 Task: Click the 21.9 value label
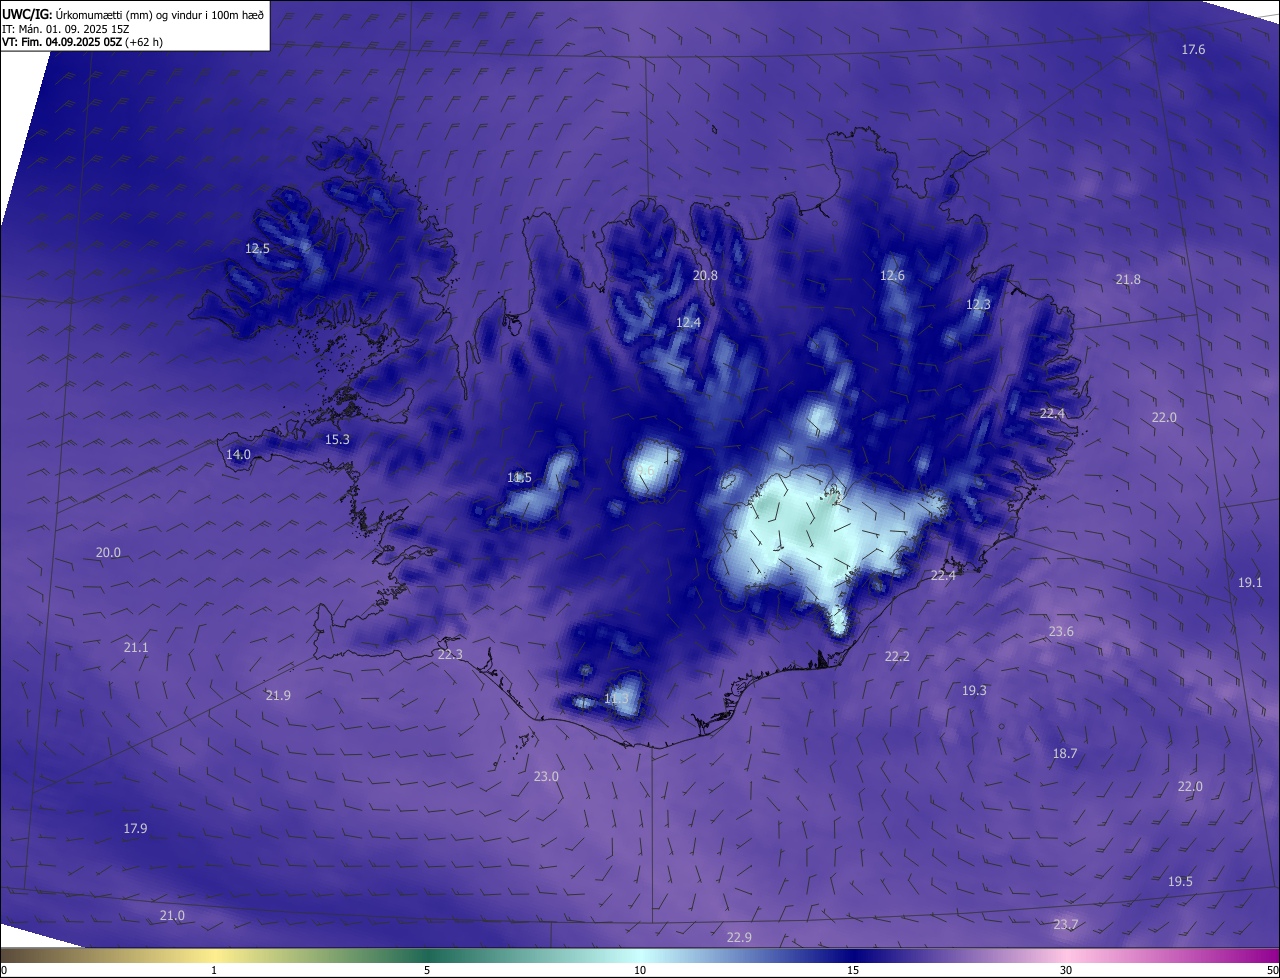pos(278,696)
